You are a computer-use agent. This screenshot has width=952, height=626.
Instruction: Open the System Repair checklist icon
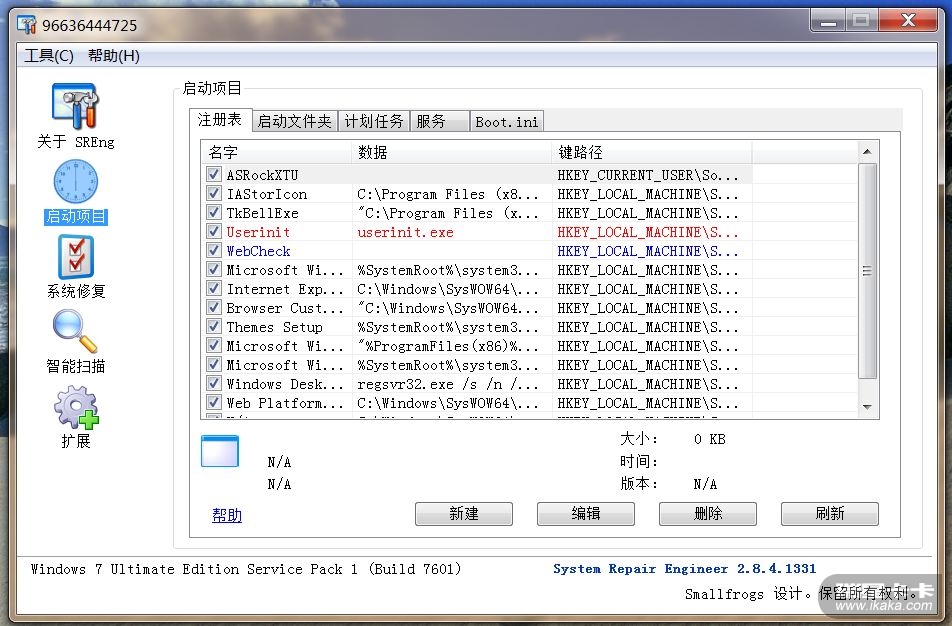(x=75, y=257)
